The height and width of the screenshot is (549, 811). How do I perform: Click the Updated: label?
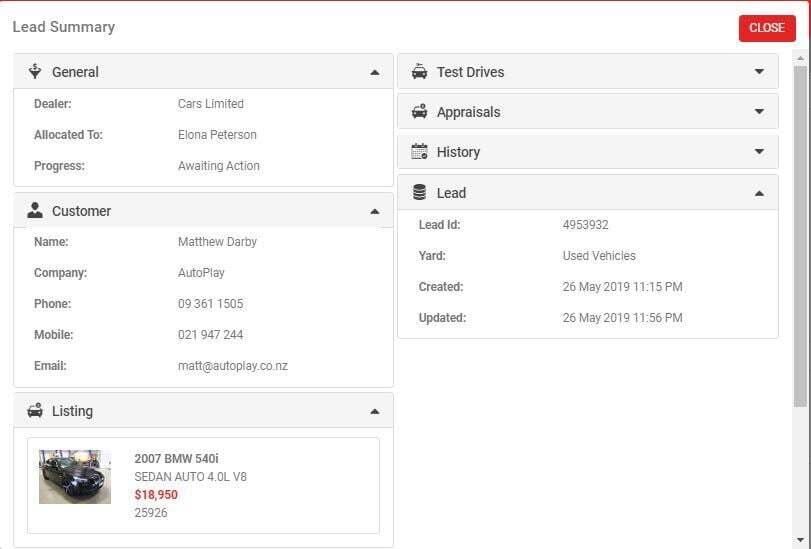(x=442, y=318)
